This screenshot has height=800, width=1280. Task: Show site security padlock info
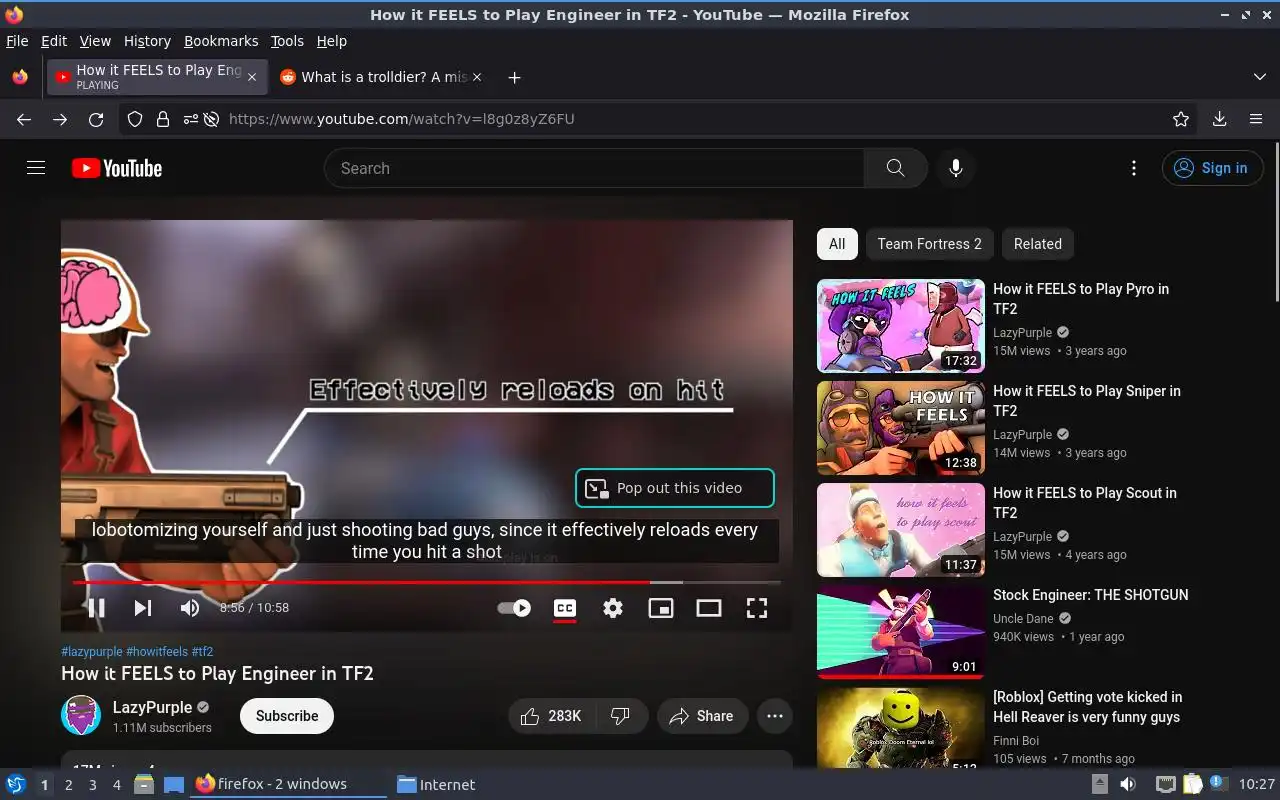click(162, 119)
